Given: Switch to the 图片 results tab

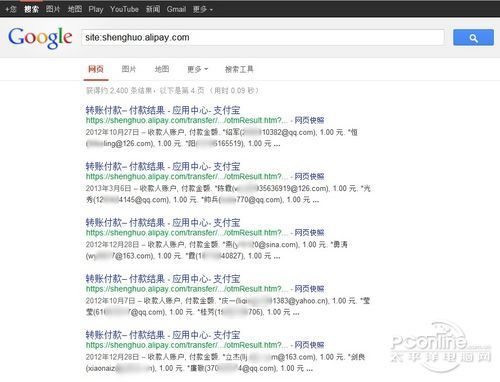Looking at the screenshot, I should [129, 69].
